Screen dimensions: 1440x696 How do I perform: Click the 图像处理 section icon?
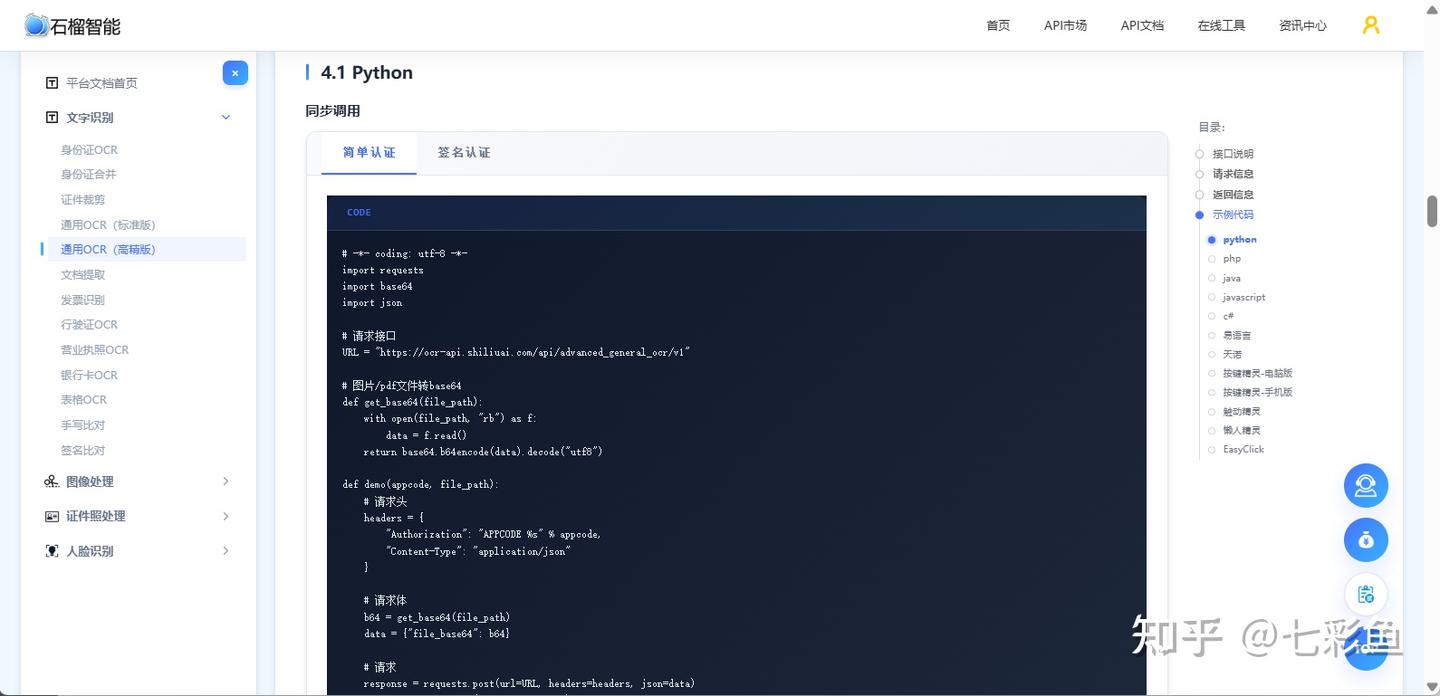point(52,482)
